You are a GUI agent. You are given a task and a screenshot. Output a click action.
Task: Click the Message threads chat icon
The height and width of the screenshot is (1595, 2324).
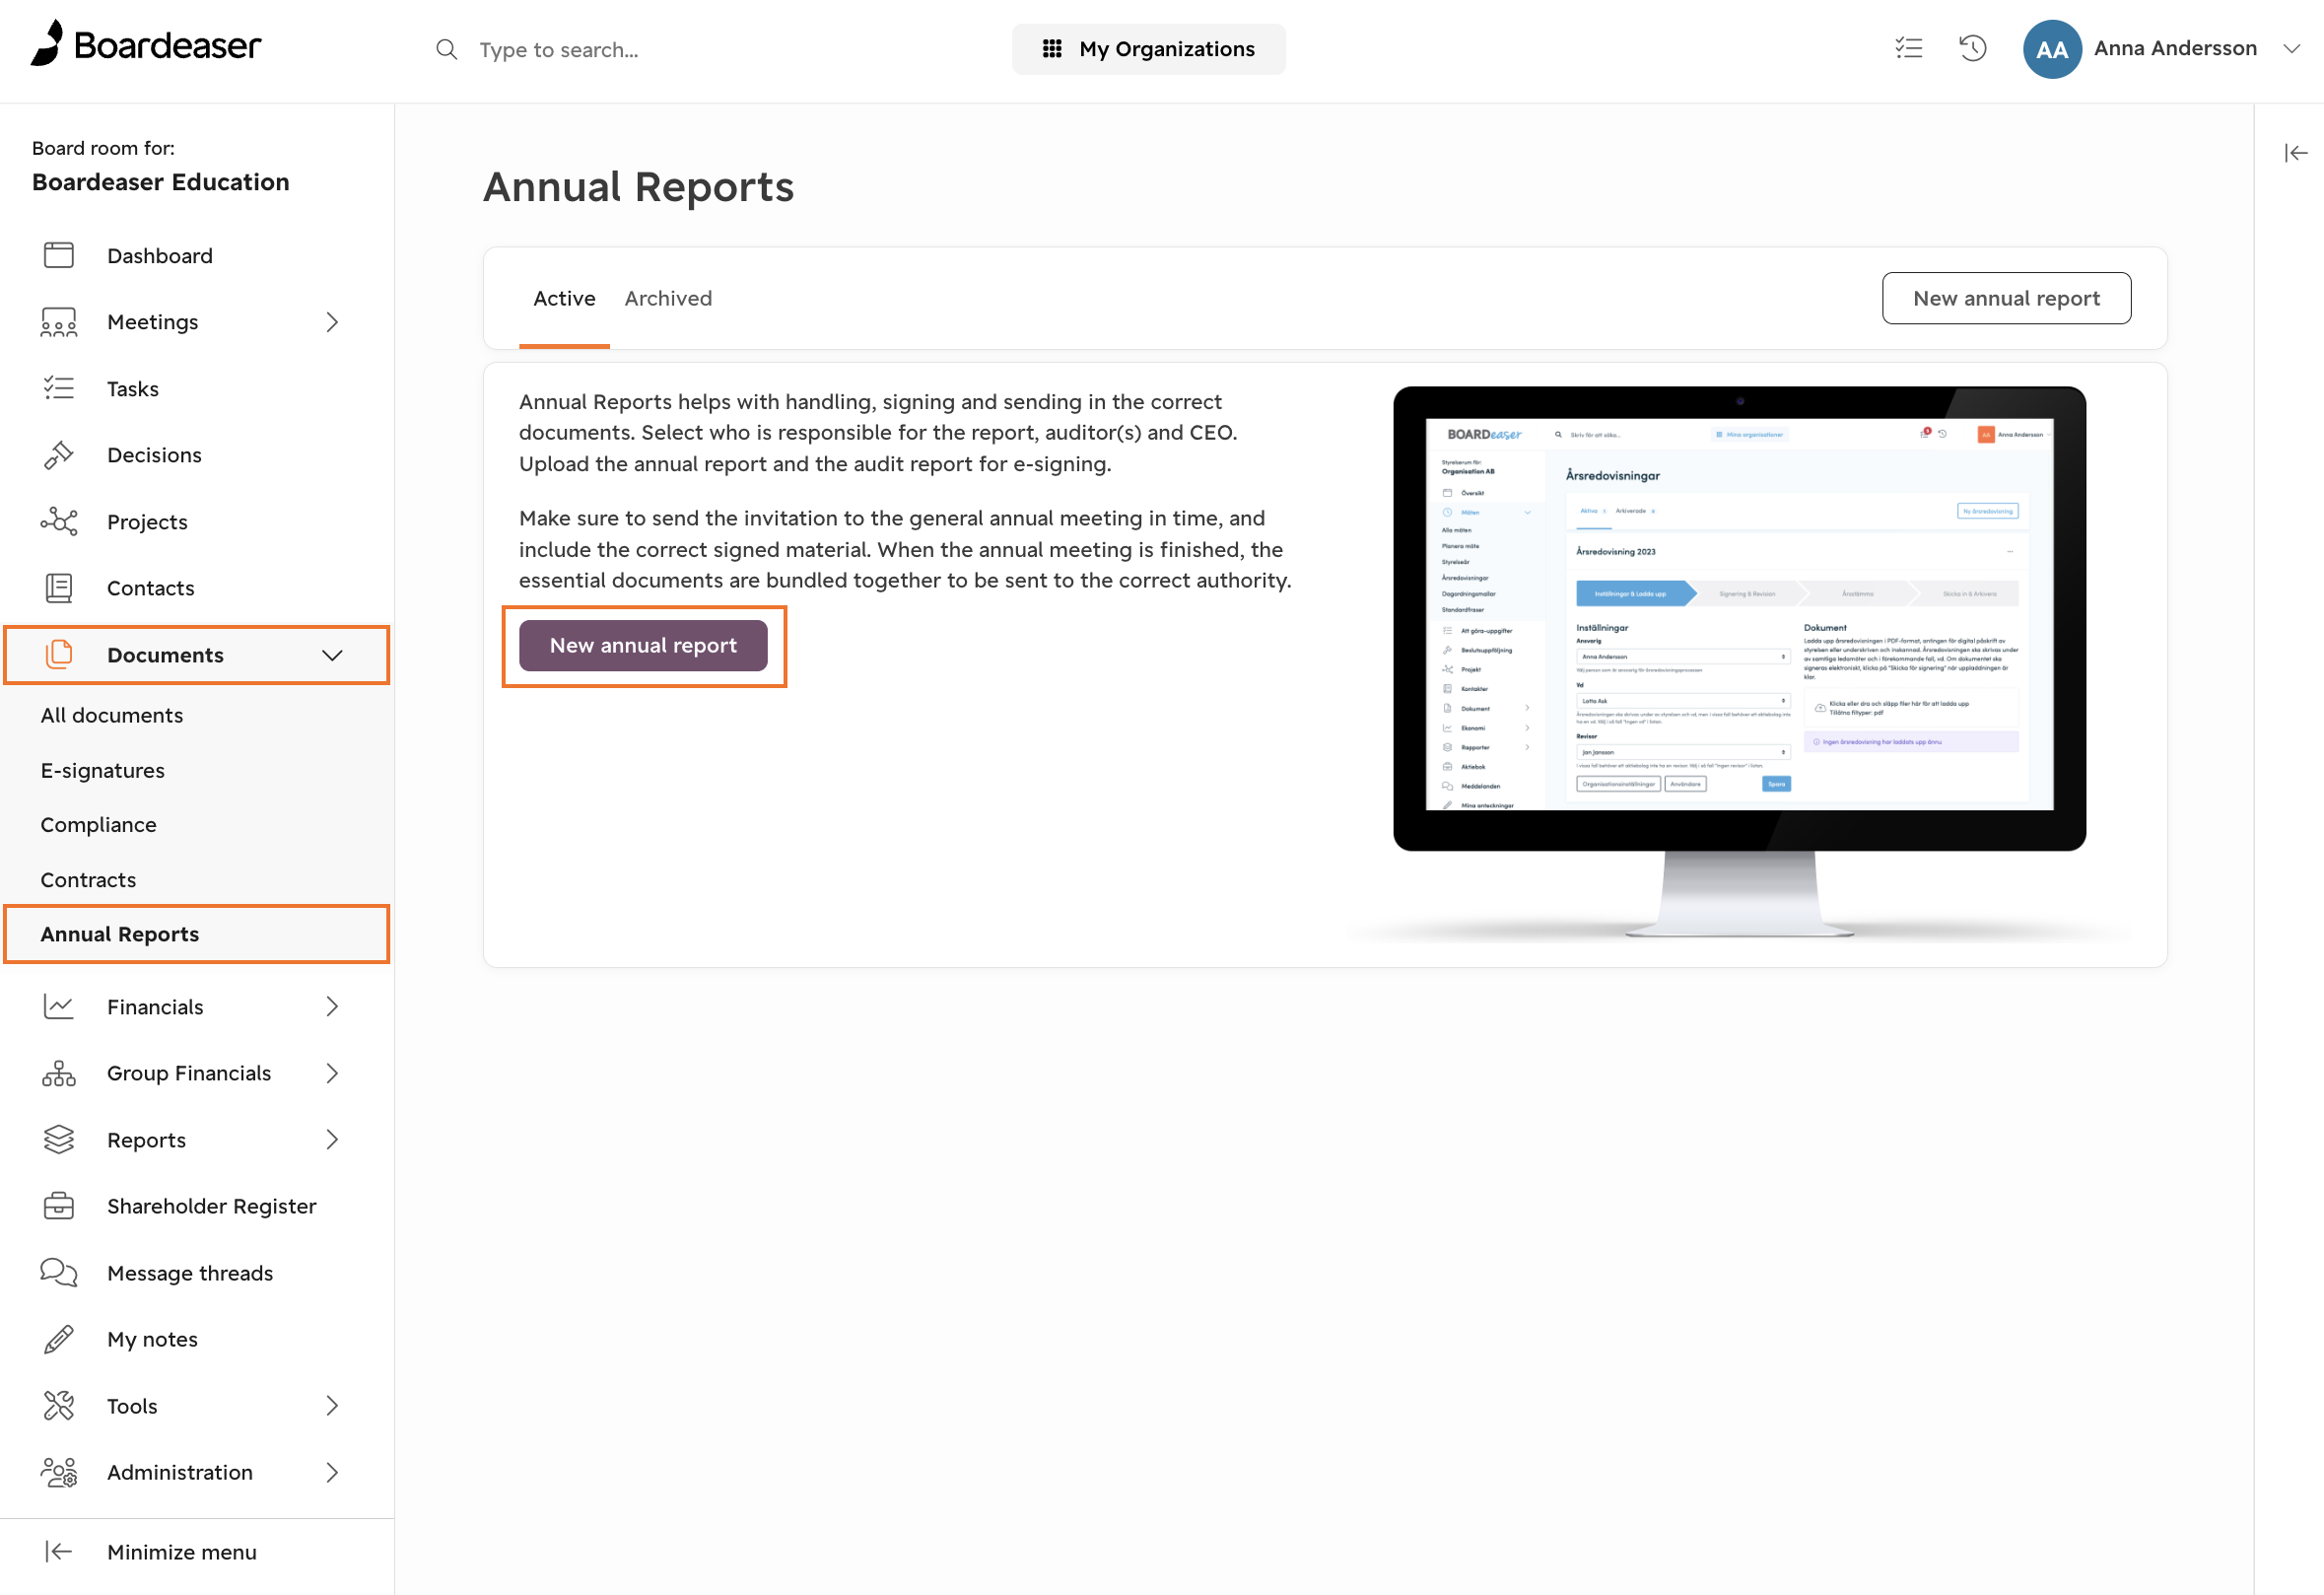pyautogui.click(x=58, y=1272)
